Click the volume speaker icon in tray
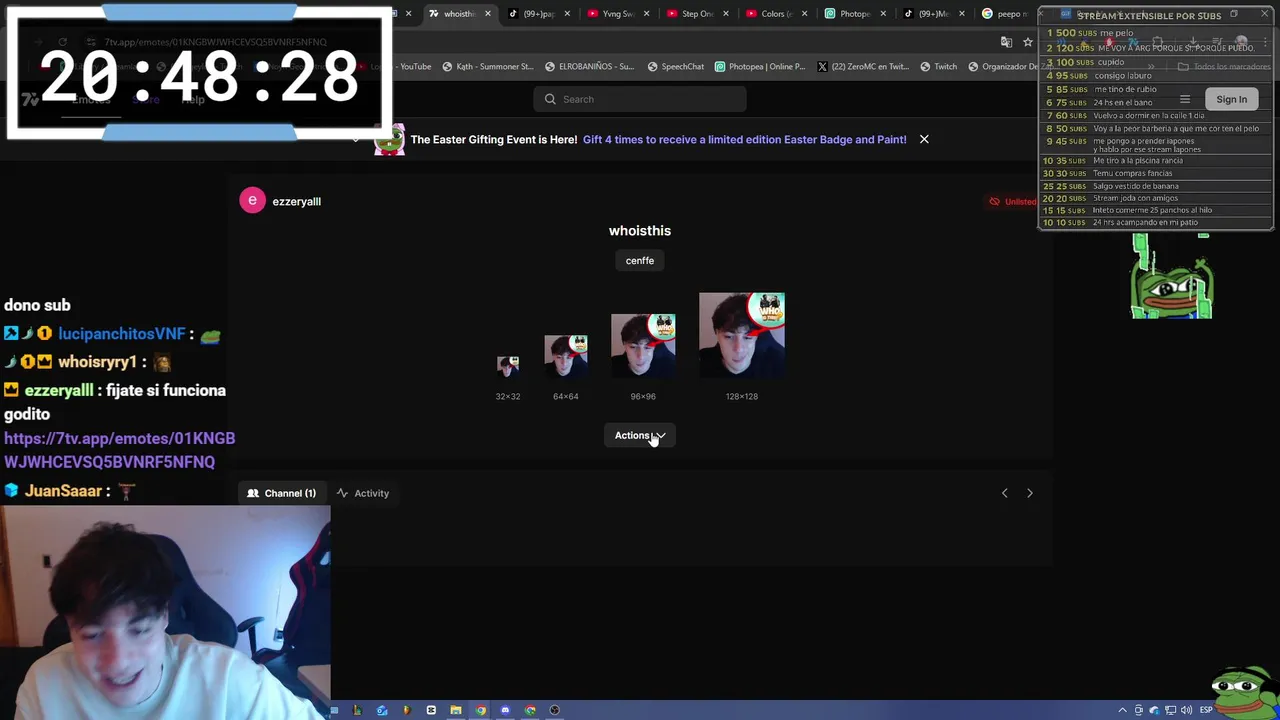This screenshot has width=1280, height=720. (1188, 710)
